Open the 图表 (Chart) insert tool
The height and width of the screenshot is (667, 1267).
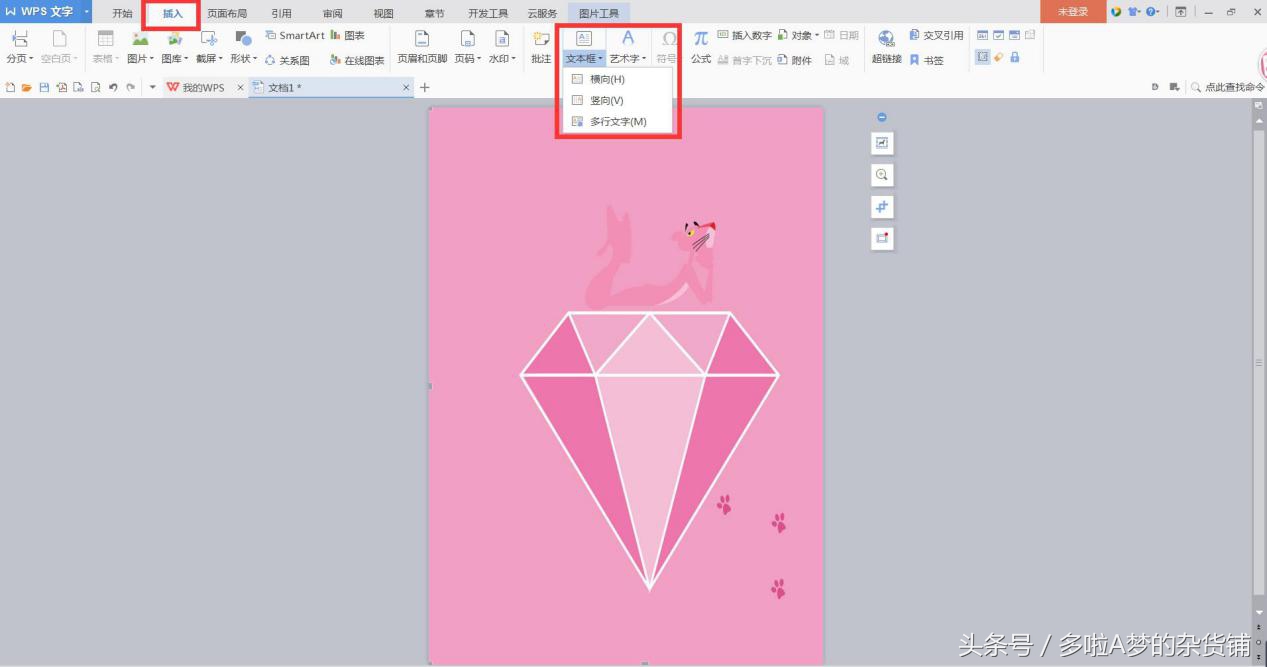[350, 35]
